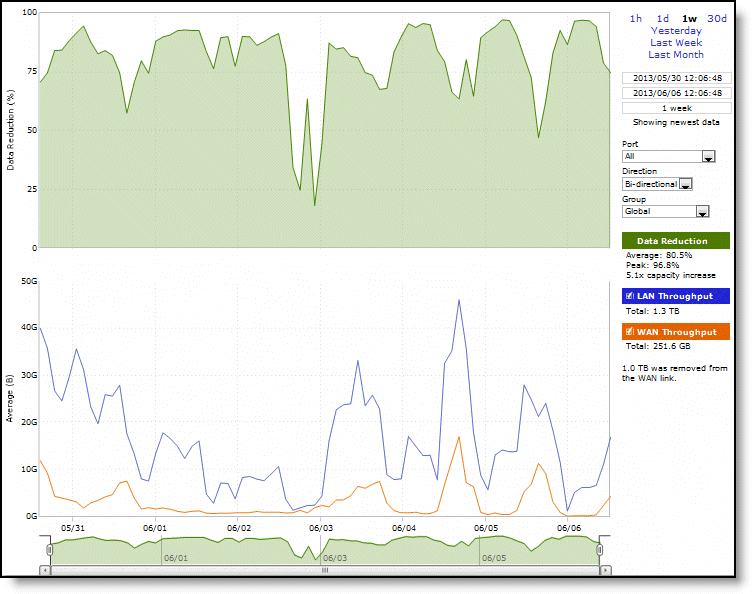The width and height of the screenshot is (752, 594).
Task: Click the Data Reduction green legend header
Action: (675, 241)
